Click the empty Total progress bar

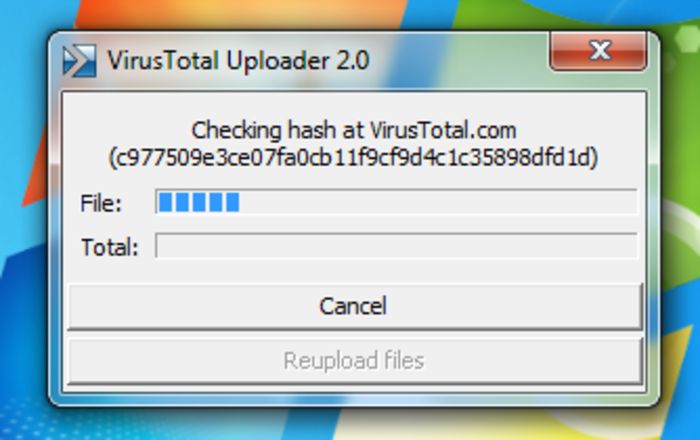click(396, 245)
